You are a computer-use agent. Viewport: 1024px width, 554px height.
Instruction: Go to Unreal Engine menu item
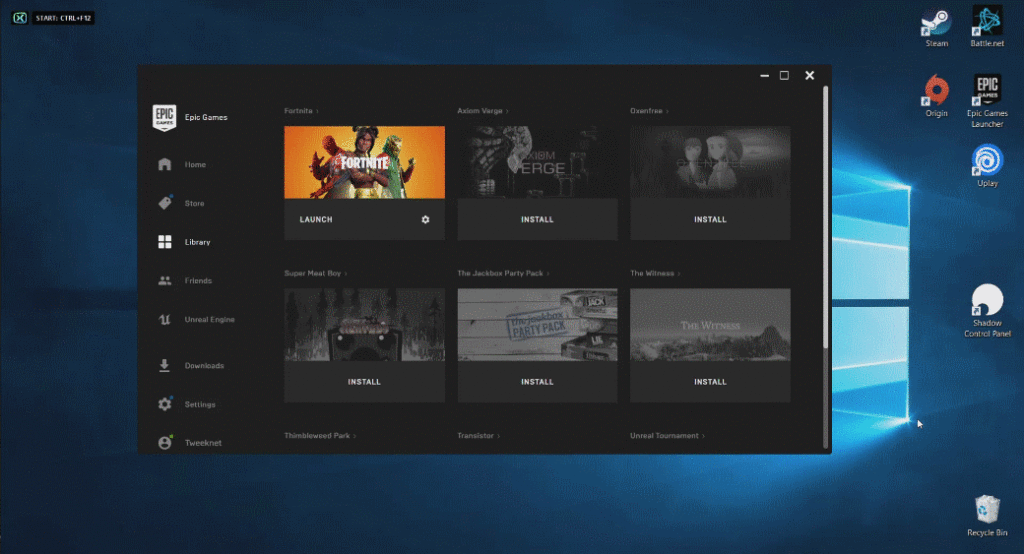210,319
